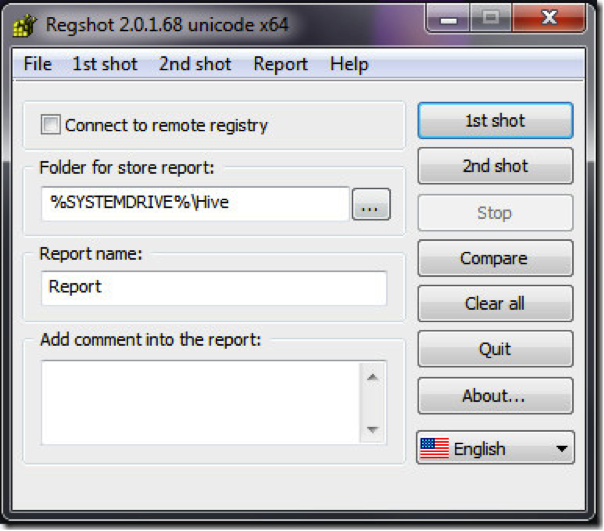Minimize the Regshot window

tap(448, 18)
